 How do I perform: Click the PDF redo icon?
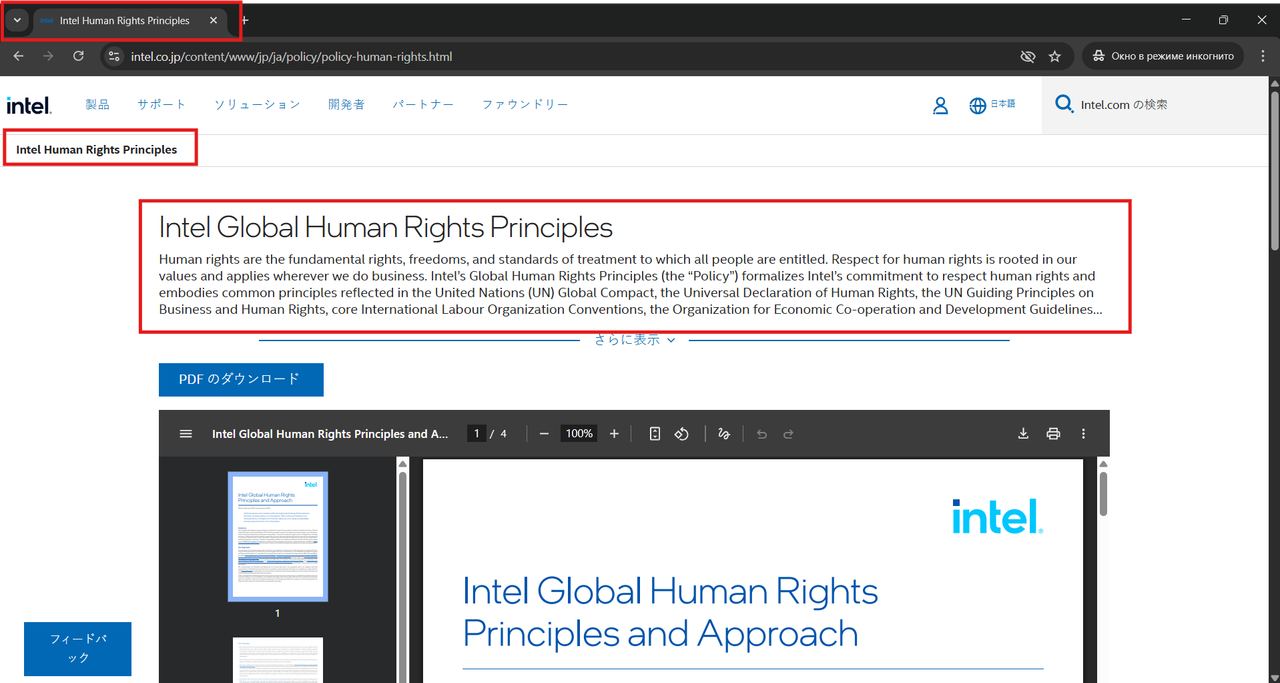(788, 434)
